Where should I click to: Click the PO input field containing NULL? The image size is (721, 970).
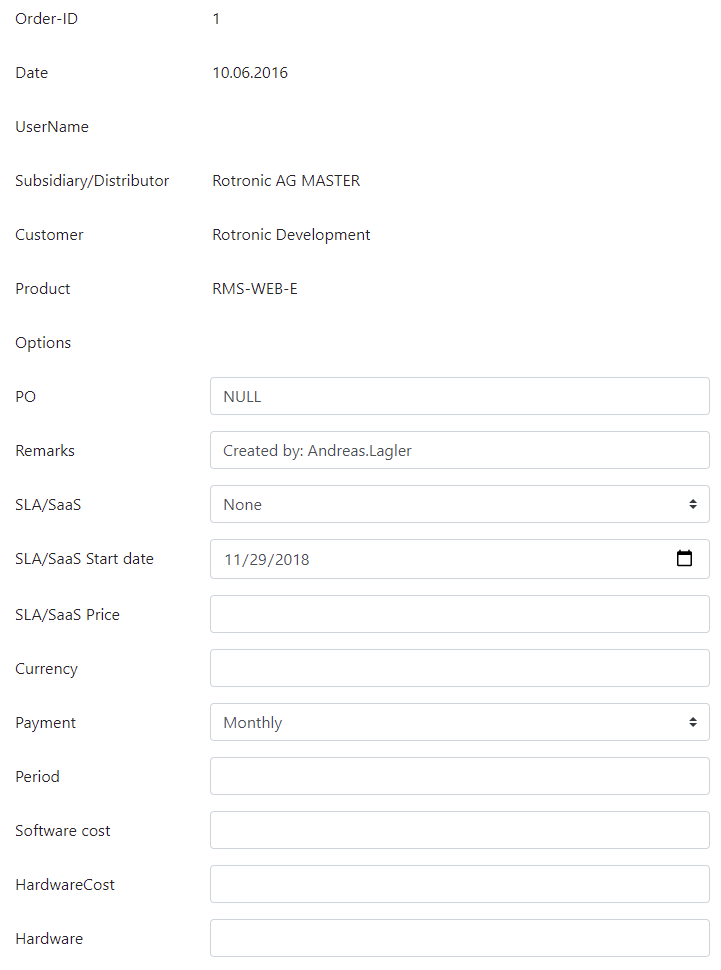[460, 396]
